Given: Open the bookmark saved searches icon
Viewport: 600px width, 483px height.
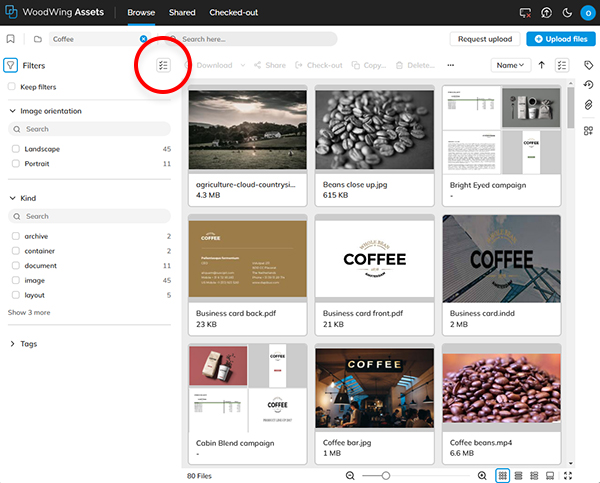Looking at the screenshot, I should (11, 39).
